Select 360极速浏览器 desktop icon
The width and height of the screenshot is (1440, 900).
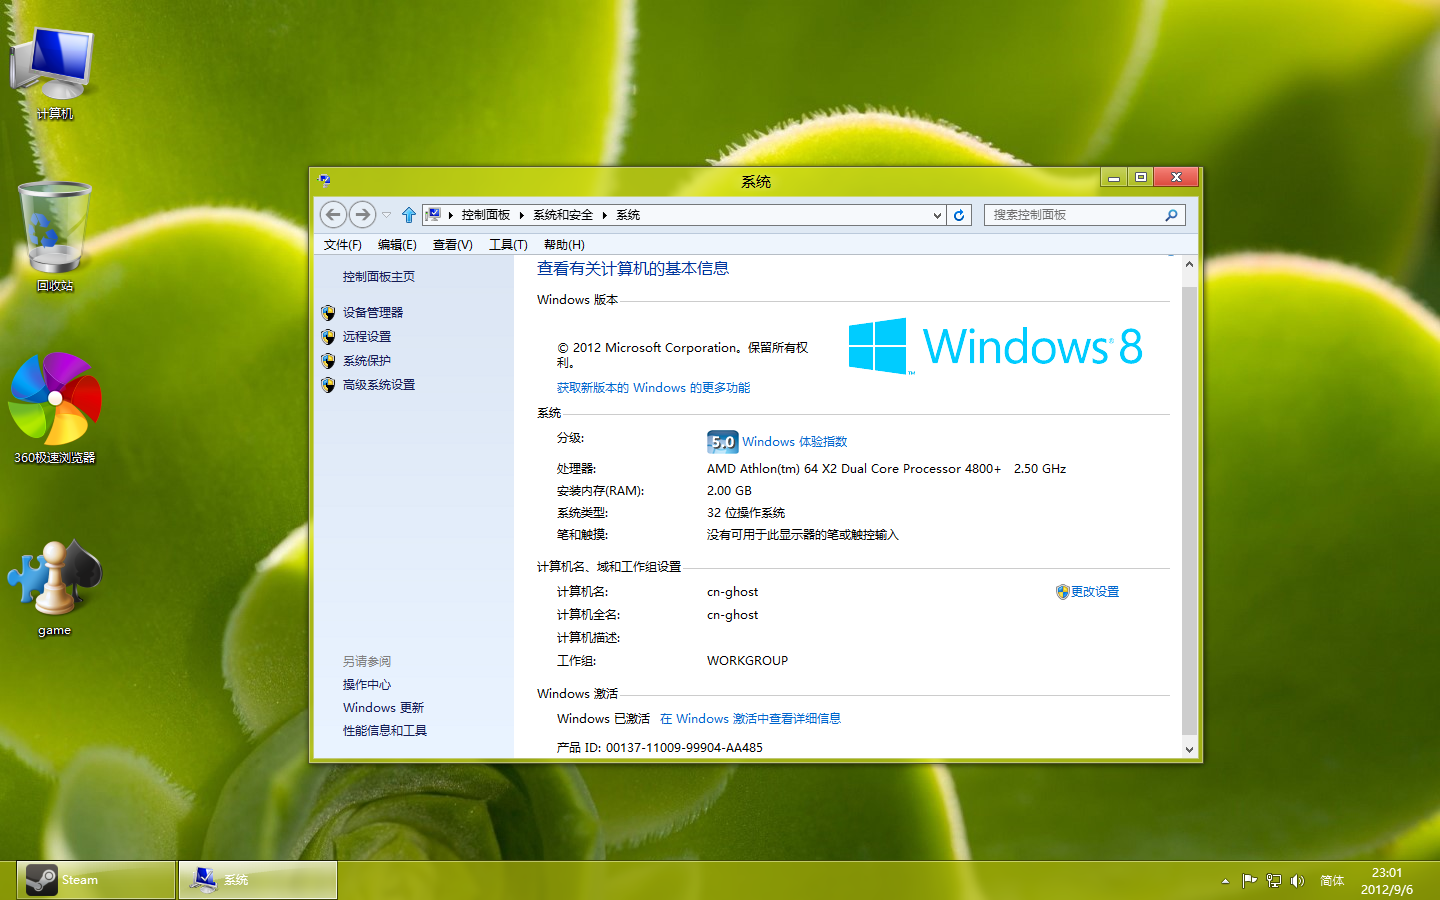coord(54,408)
